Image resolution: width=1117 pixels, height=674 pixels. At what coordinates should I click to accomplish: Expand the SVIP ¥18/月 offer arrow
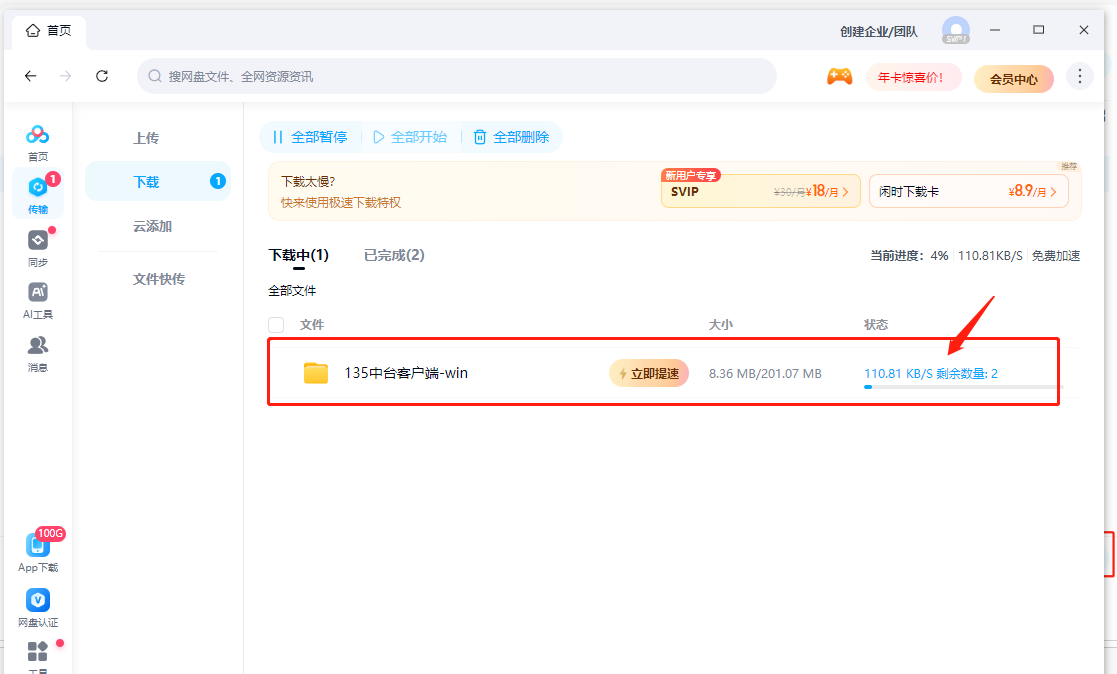click(x=846, y=192)
